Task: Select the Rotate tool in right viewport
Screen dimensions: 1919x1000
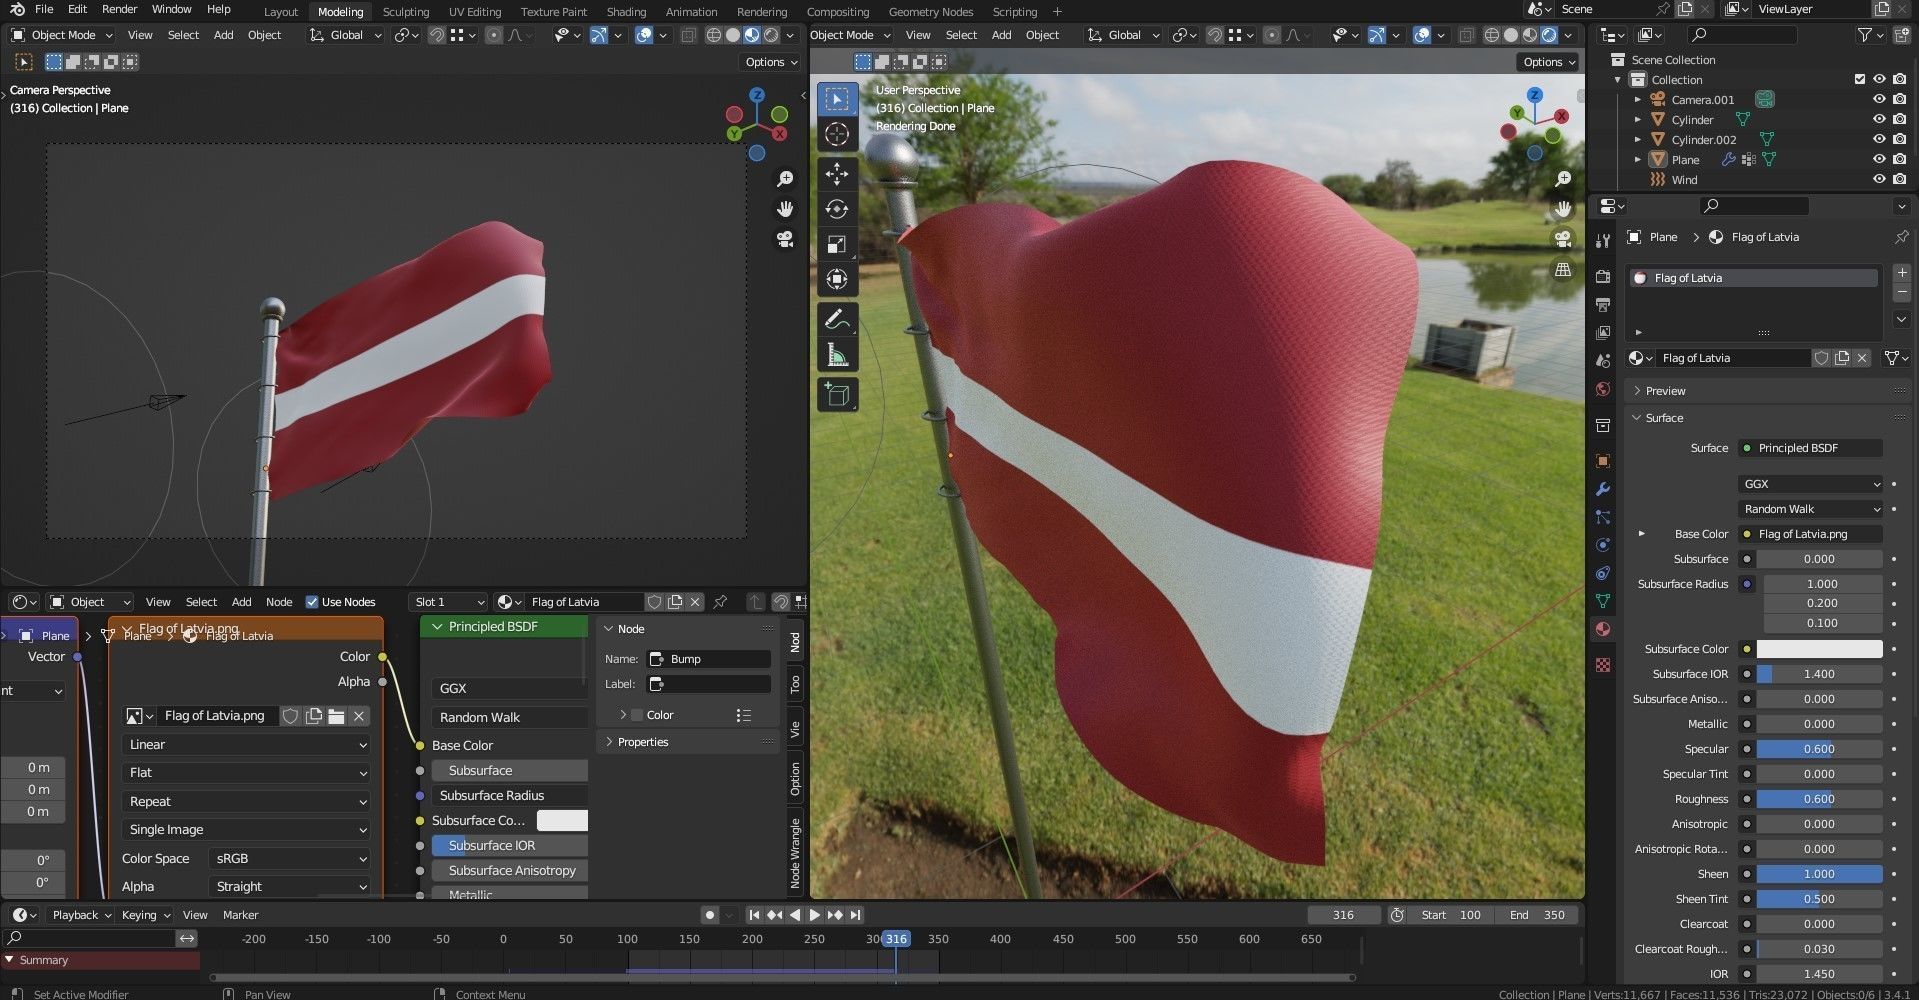Action: (x=837, y=209)
